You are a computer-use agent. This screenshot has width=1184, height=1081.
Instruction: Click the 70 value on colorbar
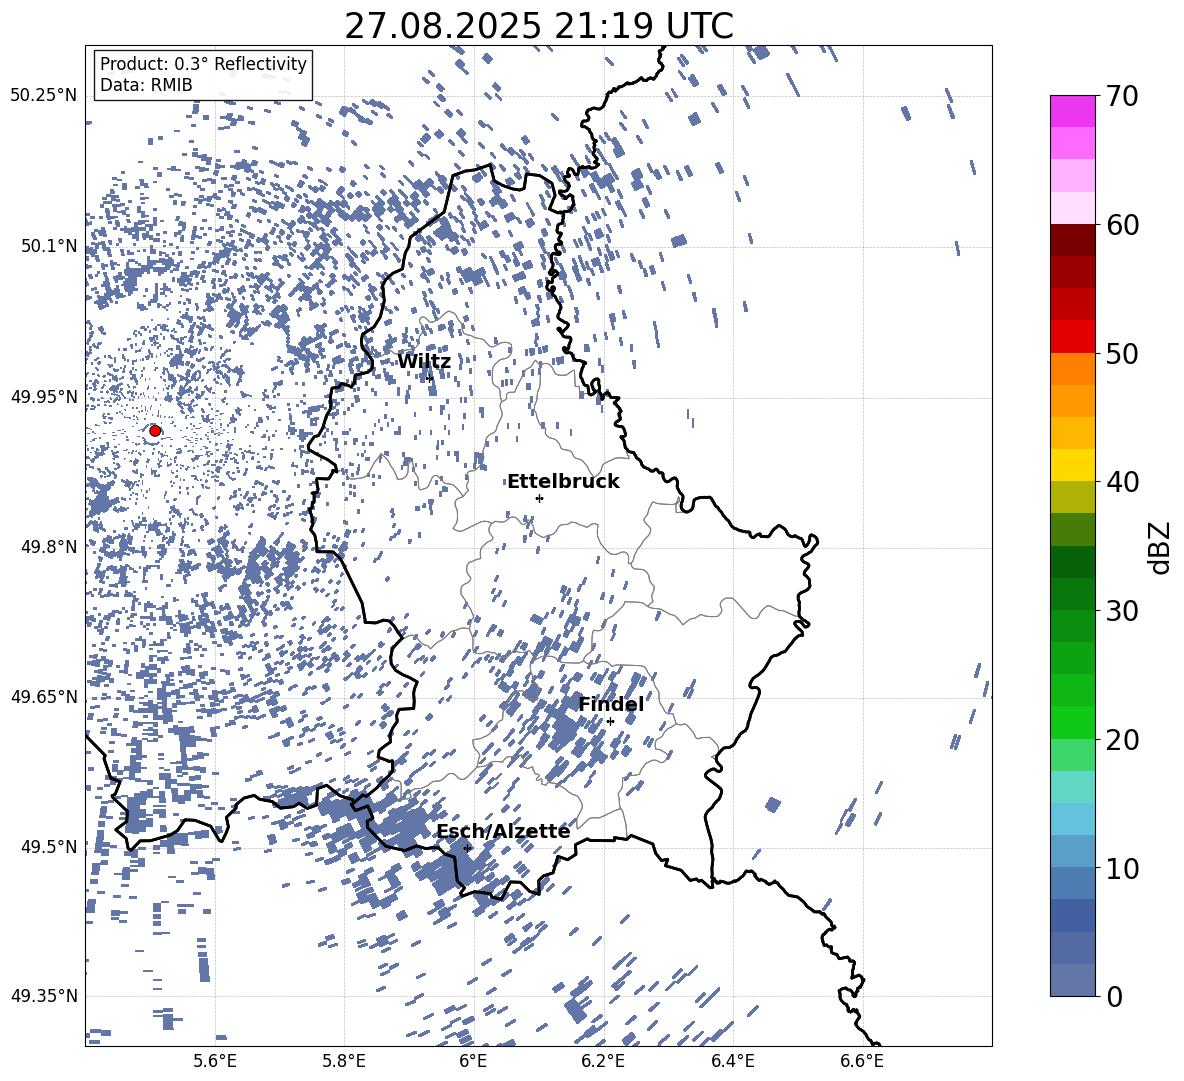[1122, 96]
